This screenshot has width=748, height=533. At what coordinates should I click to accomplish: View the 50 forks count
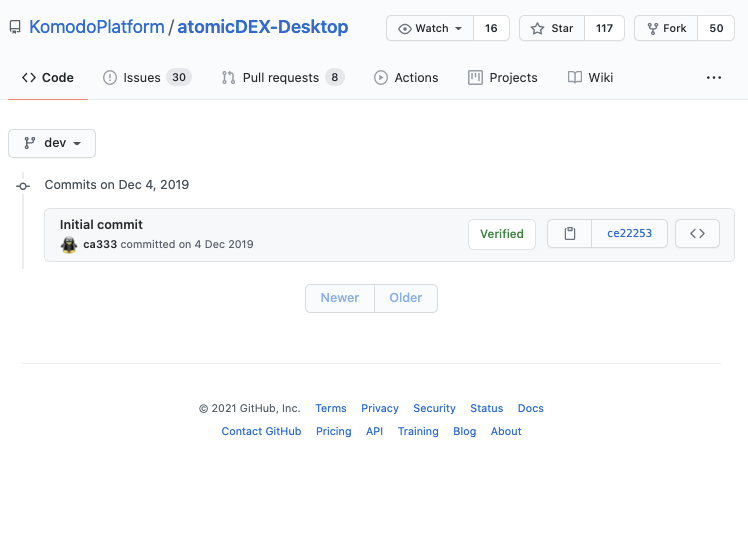(716, 28)
